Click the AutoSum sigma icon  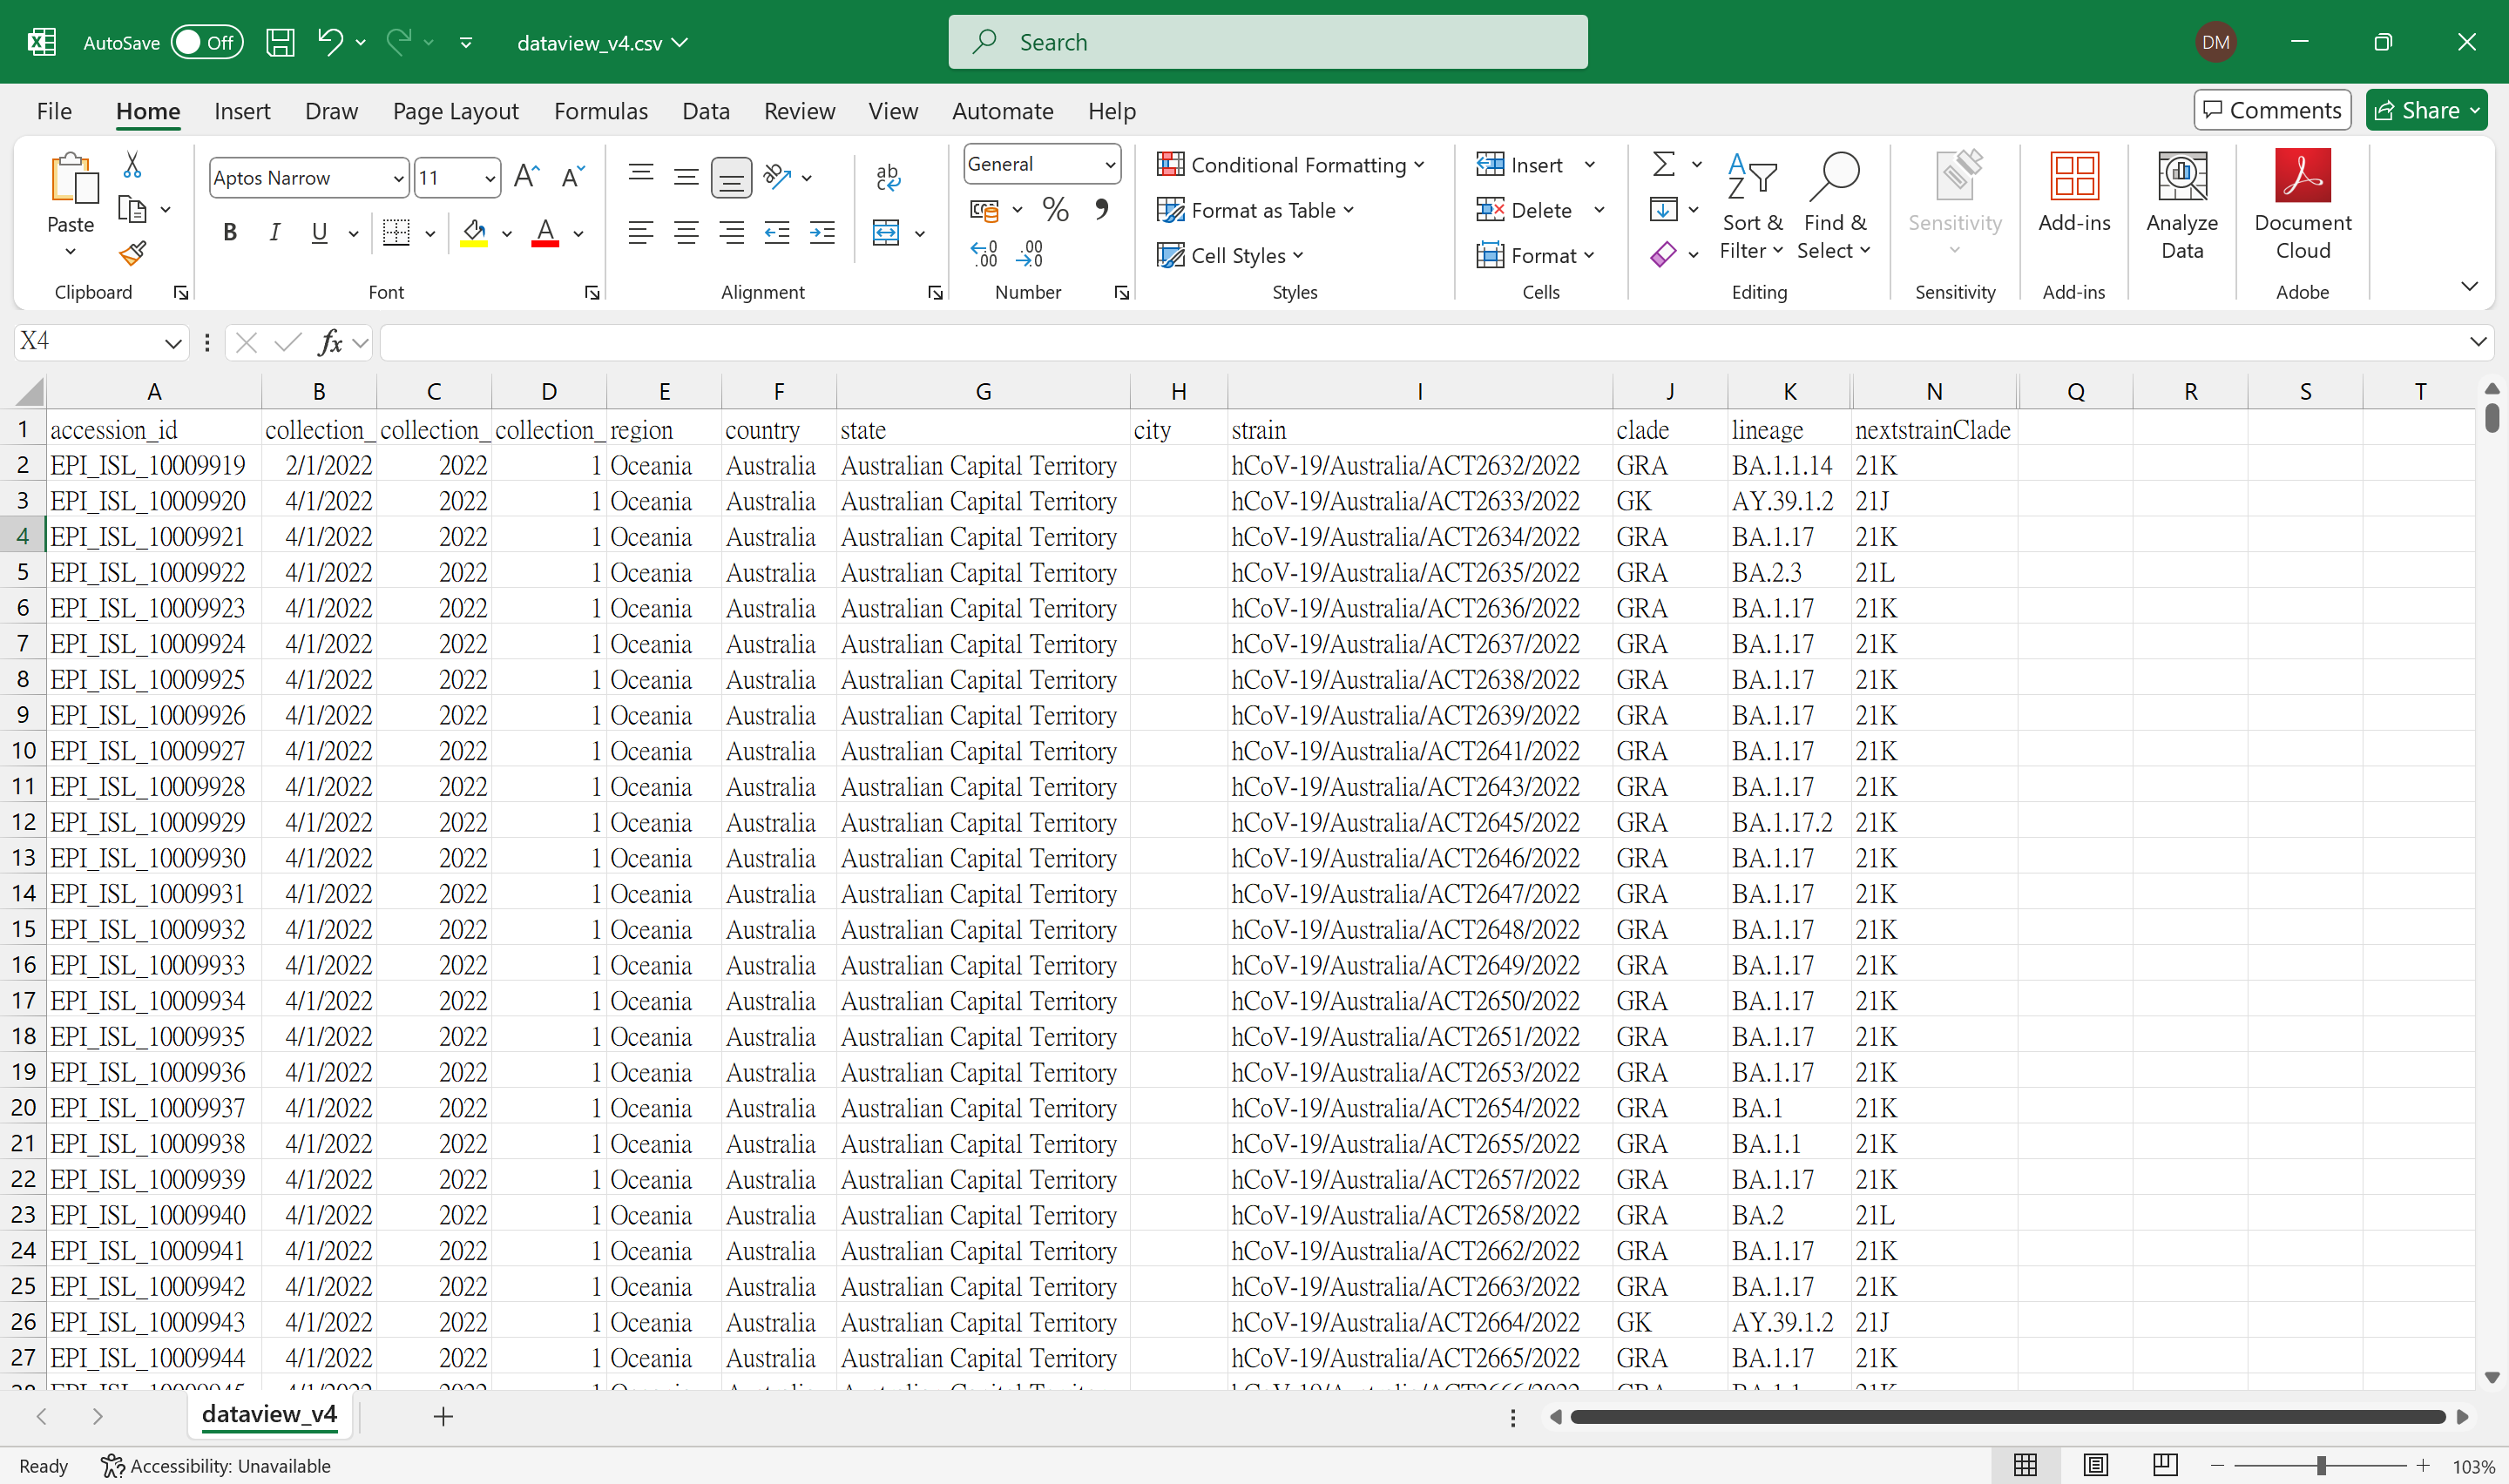click(x=1663, y=164)
